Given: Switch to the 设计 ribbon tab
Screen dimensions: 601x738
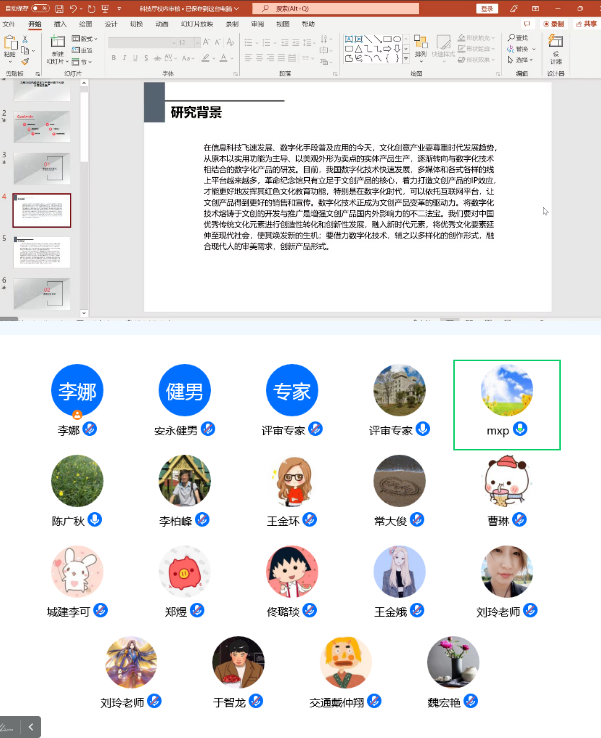Looking at the screenshot, I should (111, 22).
